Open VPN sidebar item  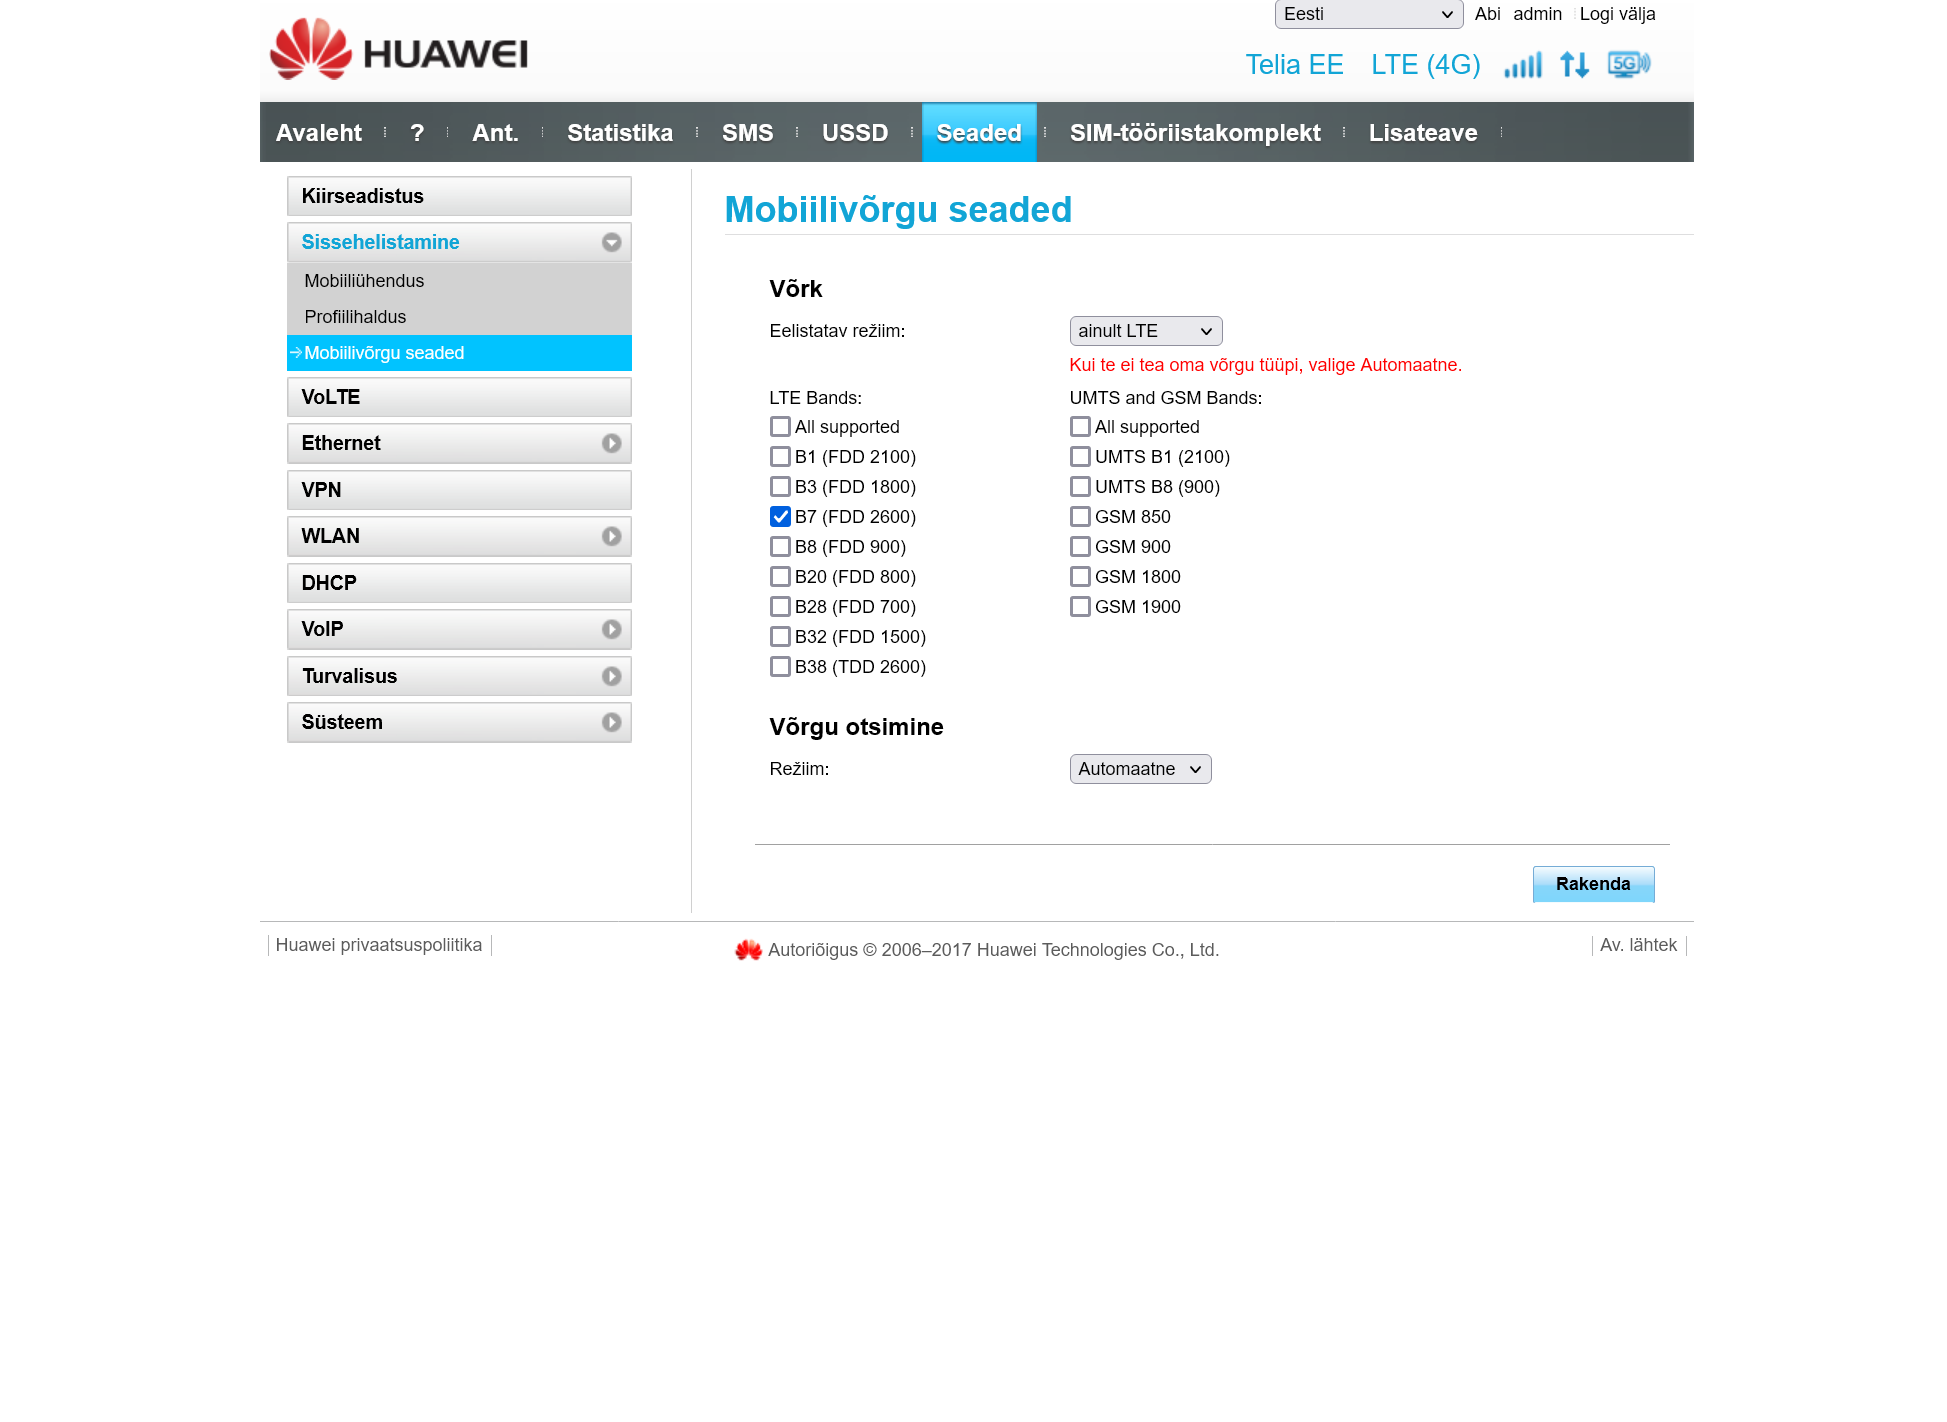coord(459,490)
